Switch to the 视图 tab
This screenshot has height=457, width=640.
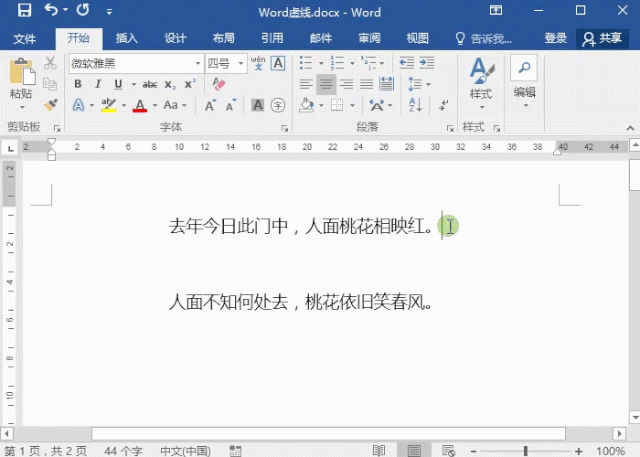pos(418,38)
